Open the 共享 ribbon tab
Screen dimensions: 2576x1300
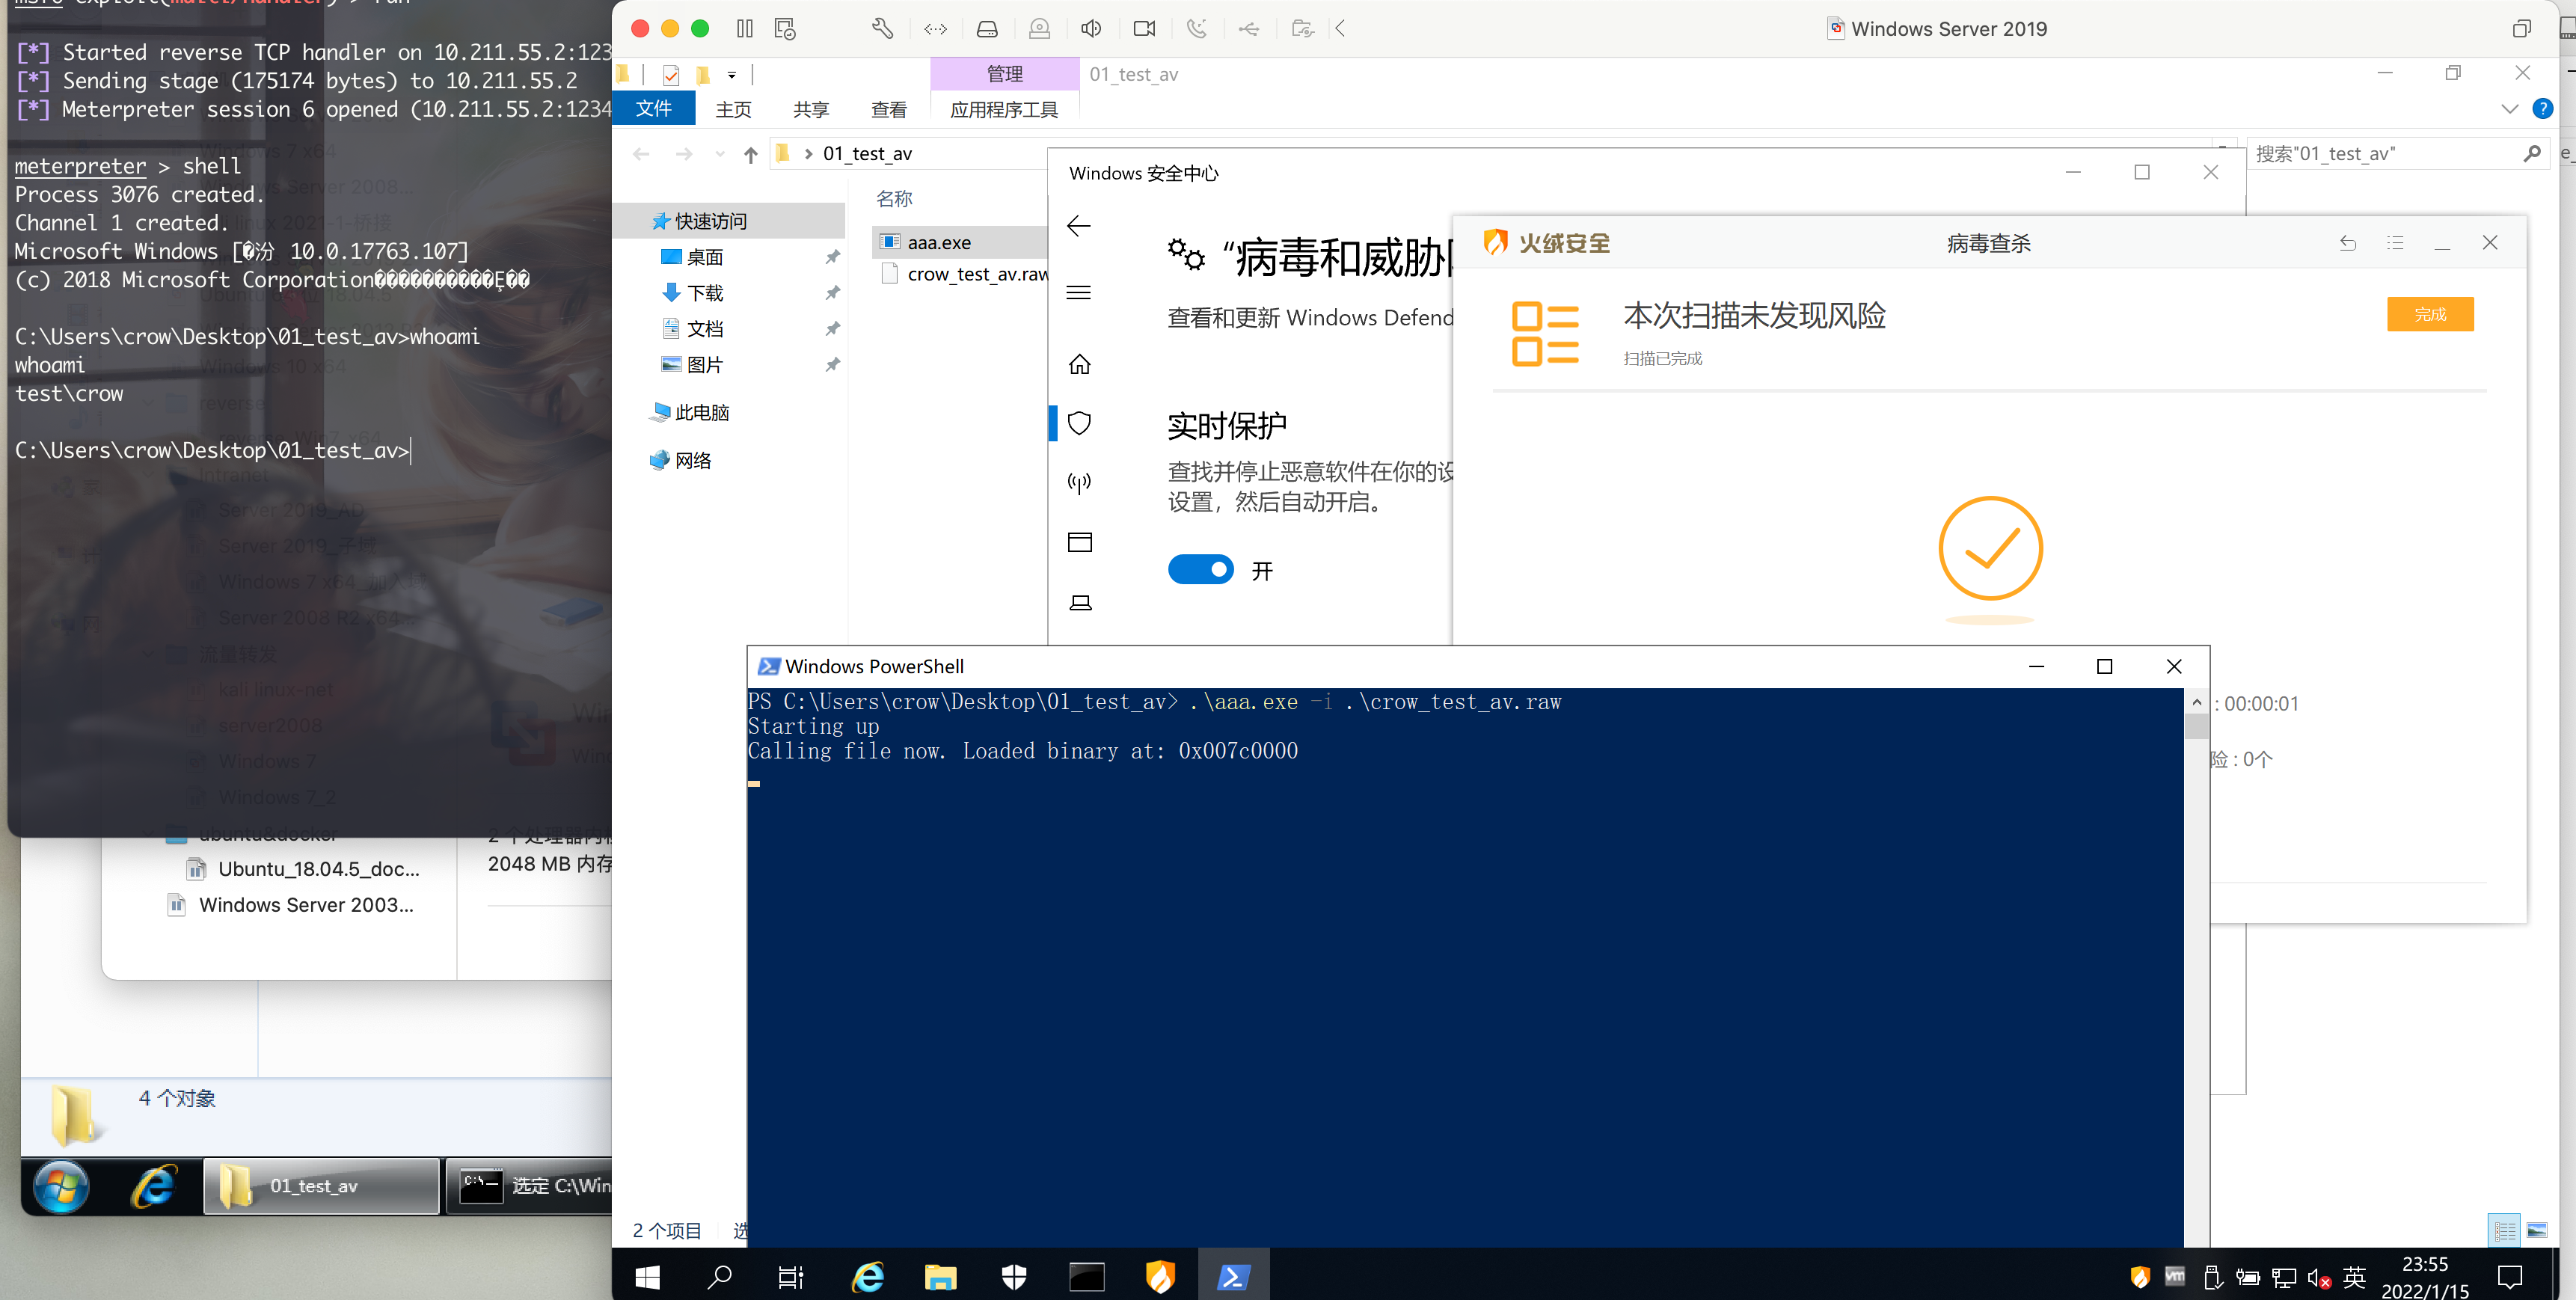point(811,109)
